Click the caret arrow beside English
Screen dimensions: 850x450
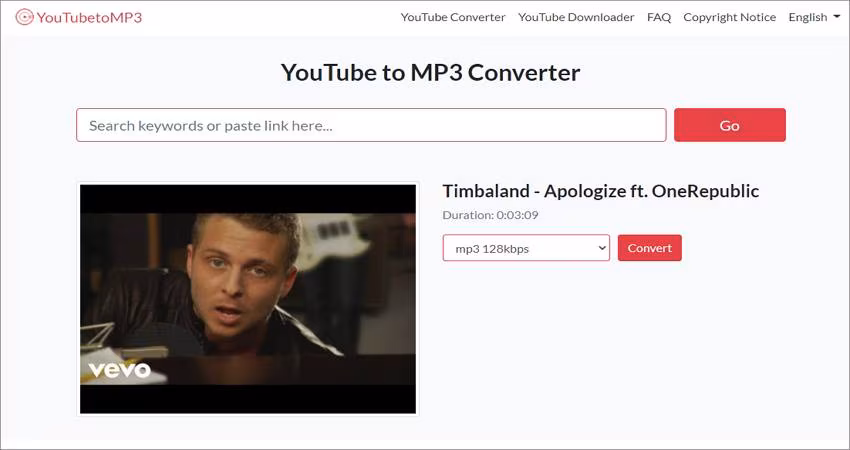coord(836,17)
